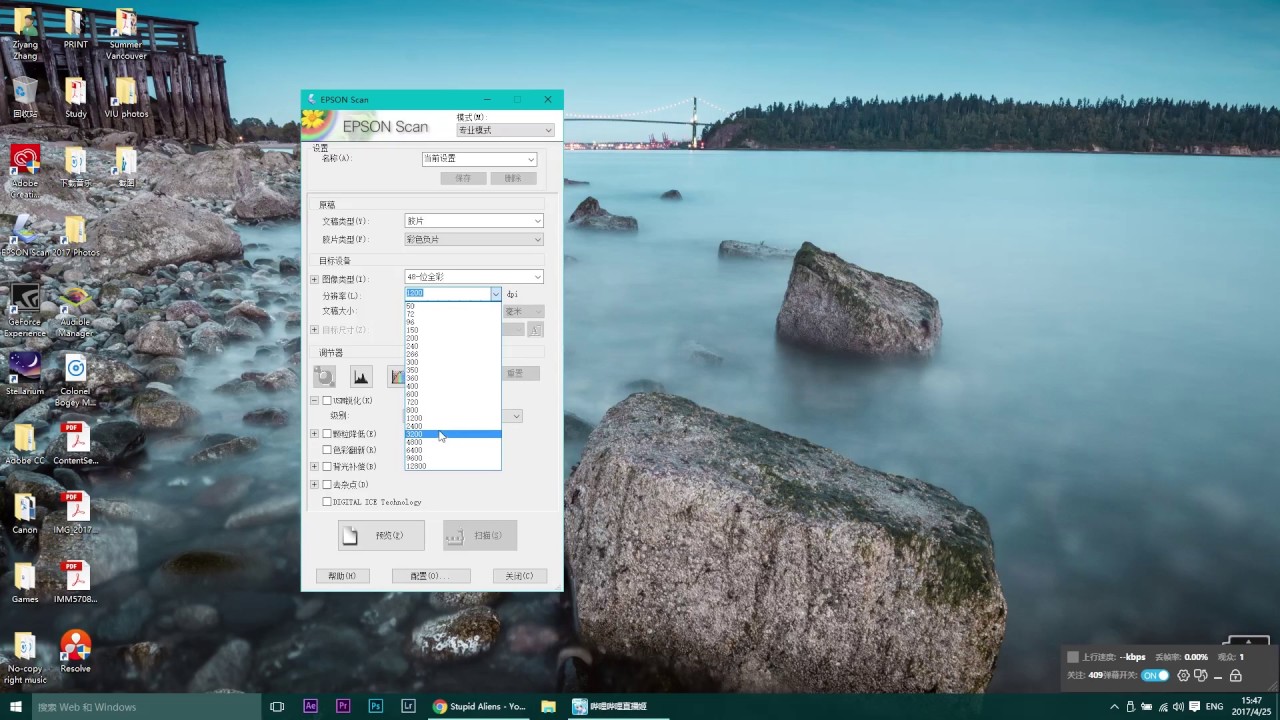This screenshot has width=1280, height=720.
Task: Click the resolution value input field
Action: [447, 294]
